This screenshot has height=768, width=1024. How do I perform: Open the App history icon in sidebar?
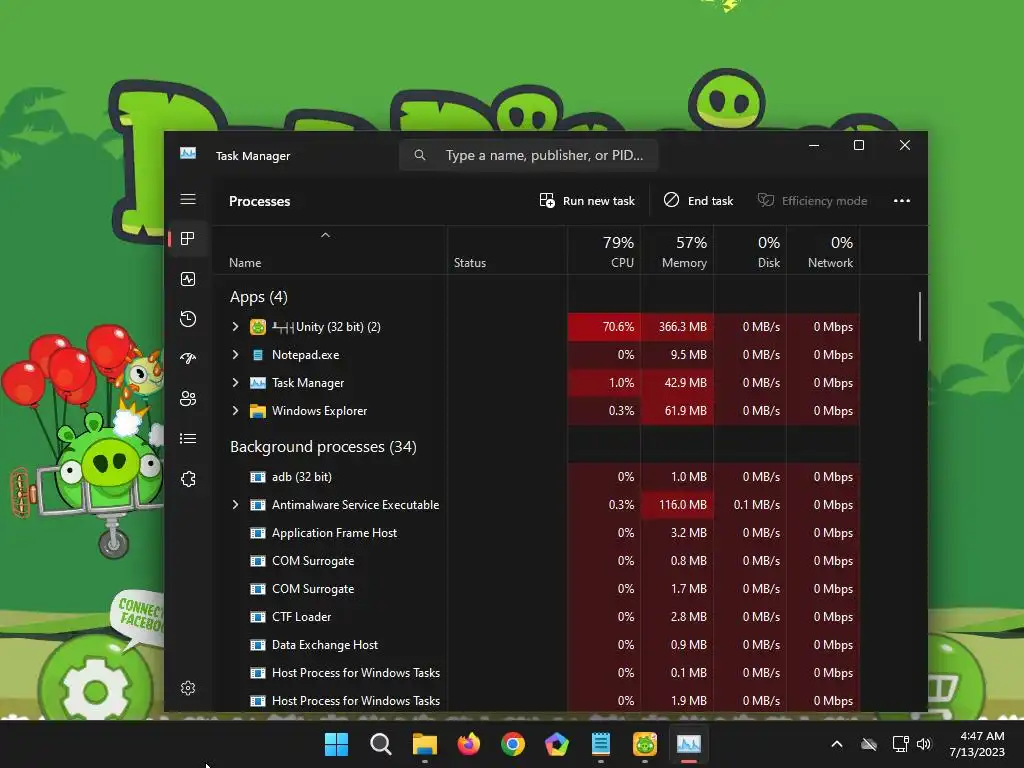[x=188, y=319]
